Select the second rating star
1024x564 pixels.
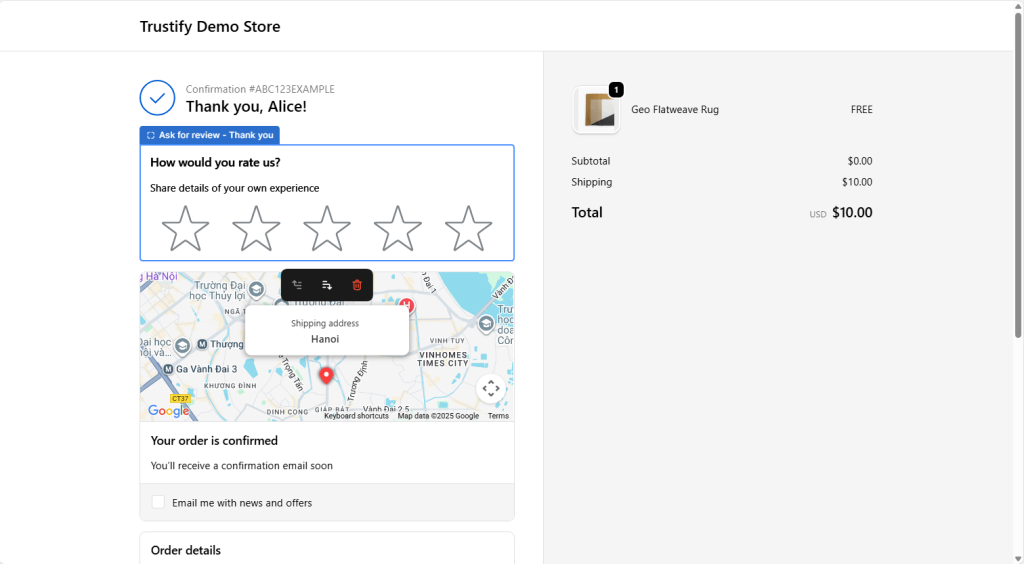[x=256, y=229]
